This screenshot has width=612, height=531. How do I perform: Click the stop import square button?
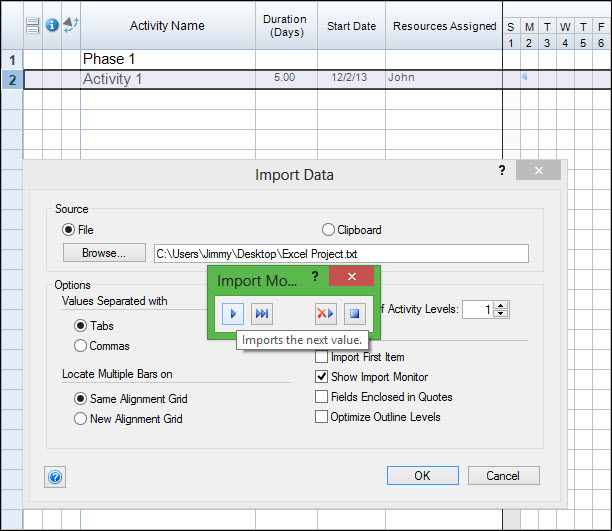pos(354,314)
